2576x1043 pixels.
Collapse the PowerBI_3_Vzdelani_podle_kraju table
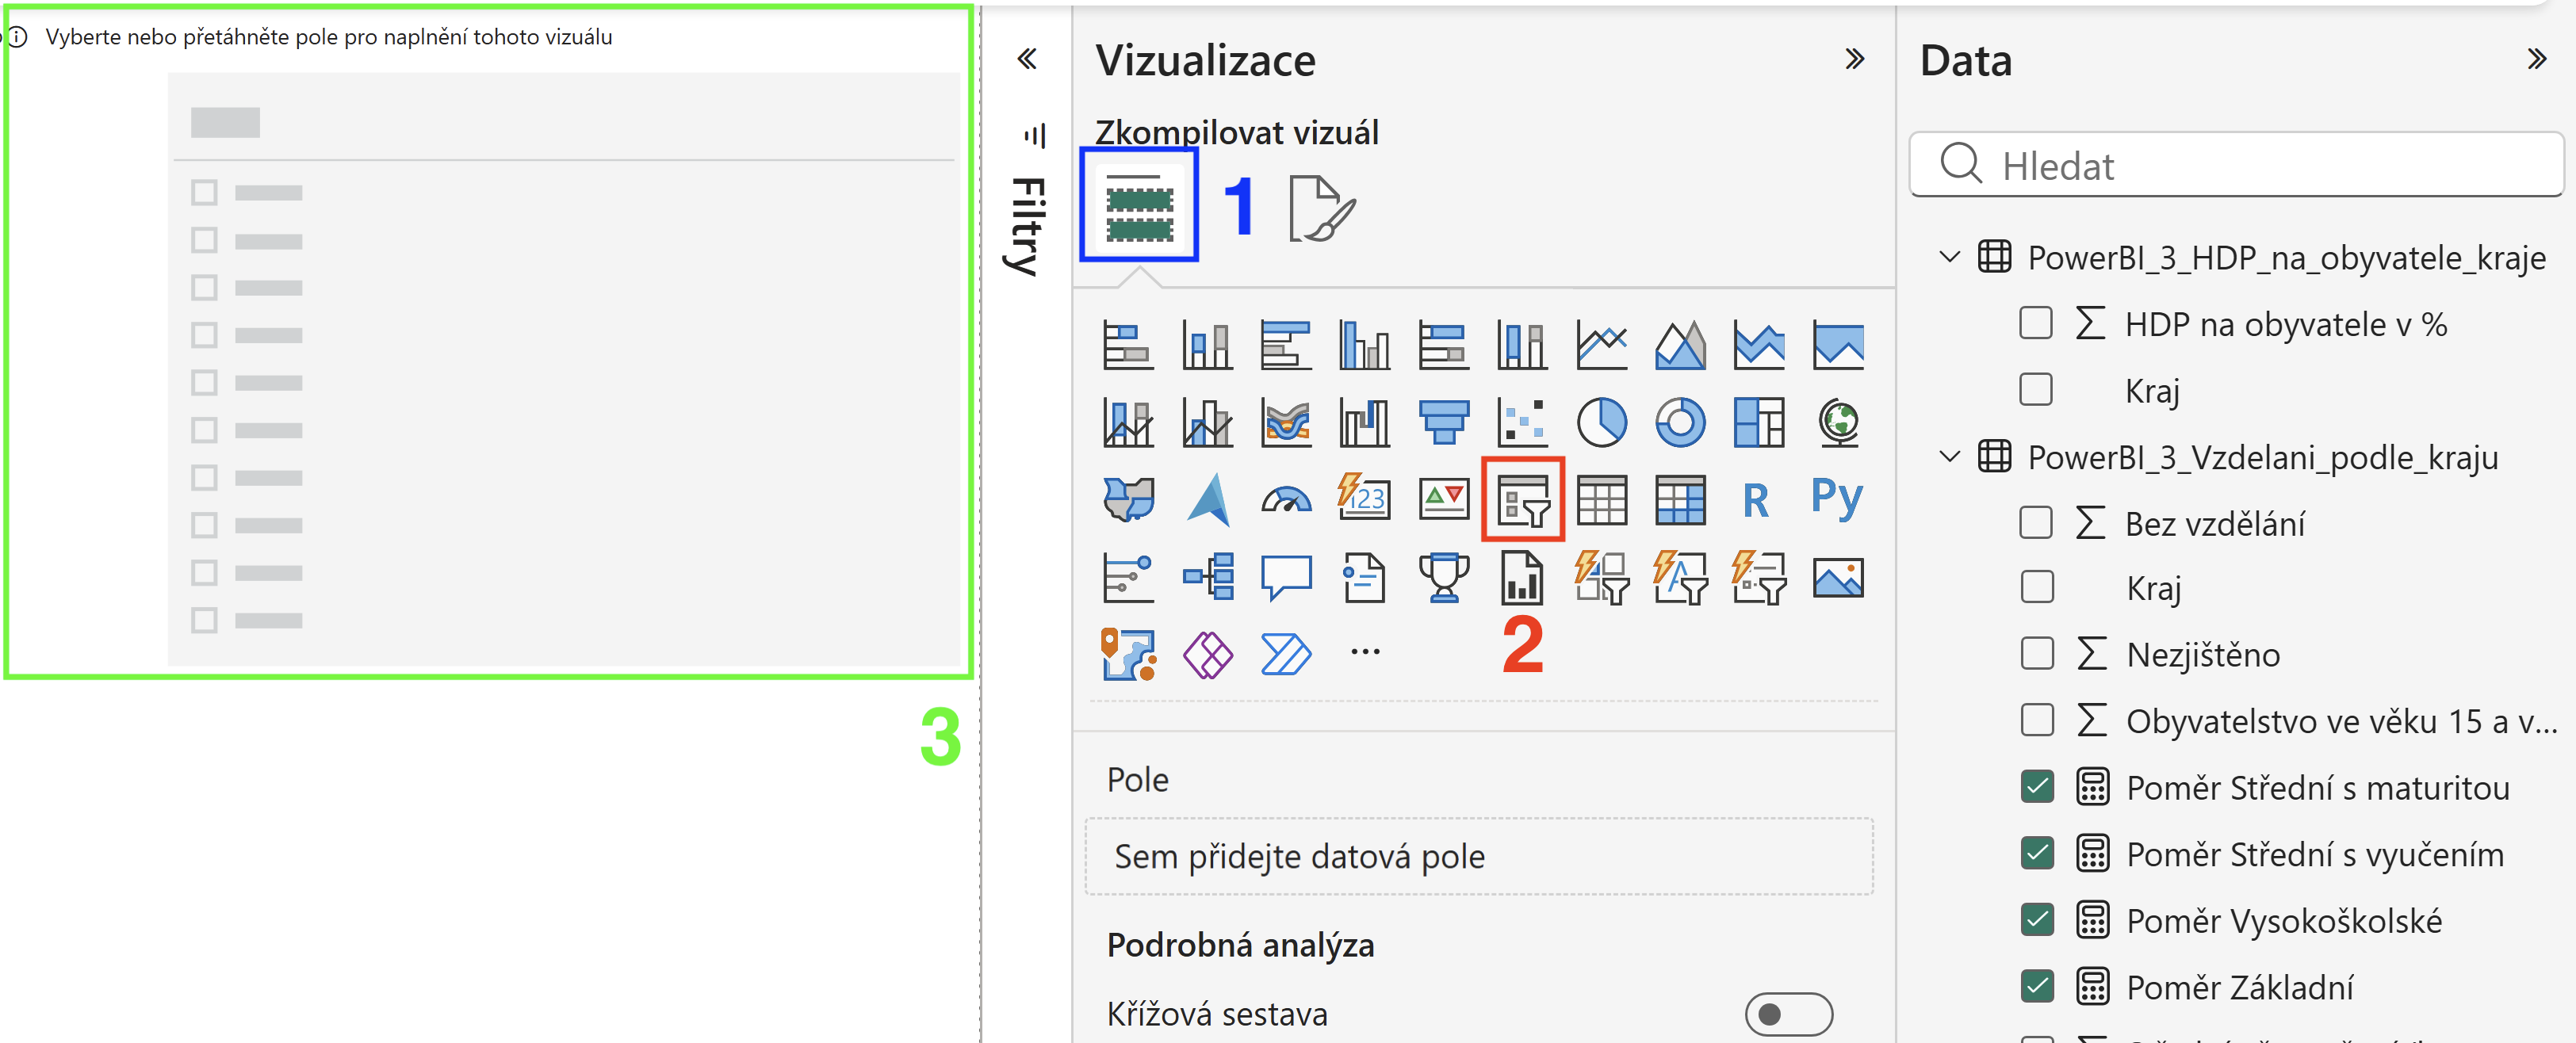(x=1949, y=456)
